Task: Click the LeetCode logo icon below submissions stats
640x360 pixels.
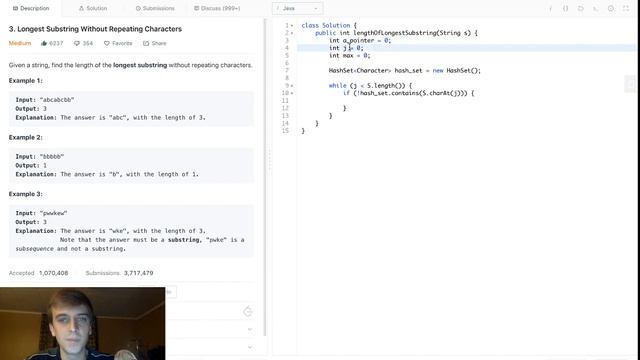Action: click(x=248, y=311)
